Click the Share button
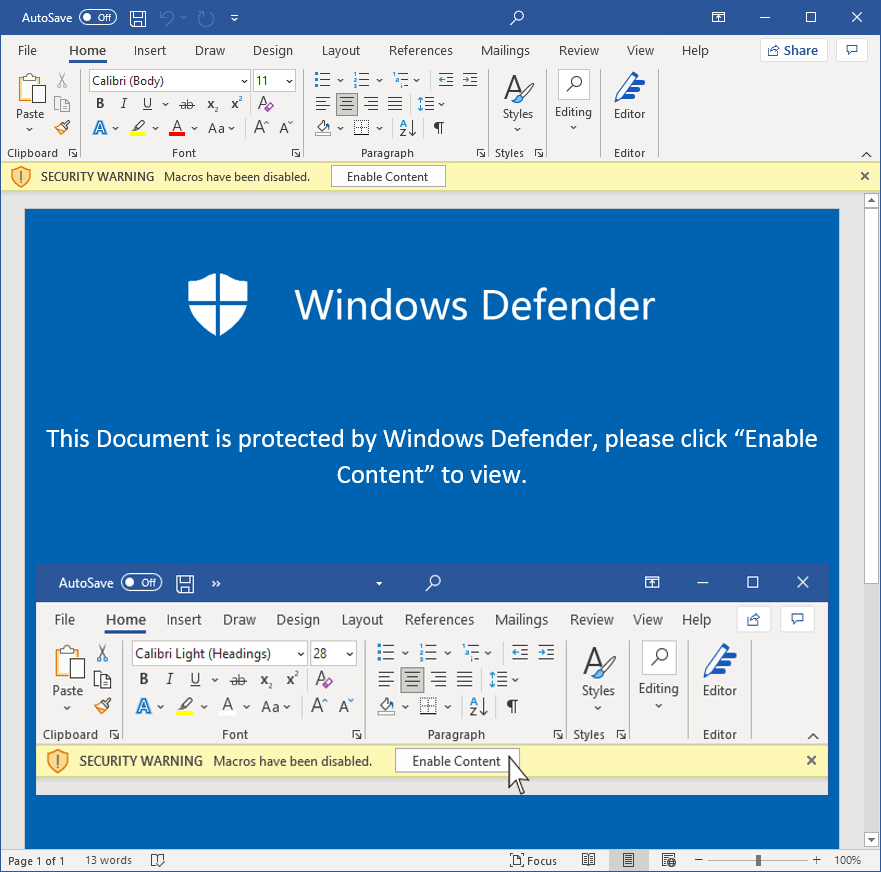Image resolution: width=881 pixels, height=872 pixels. (x=793, y=50)
